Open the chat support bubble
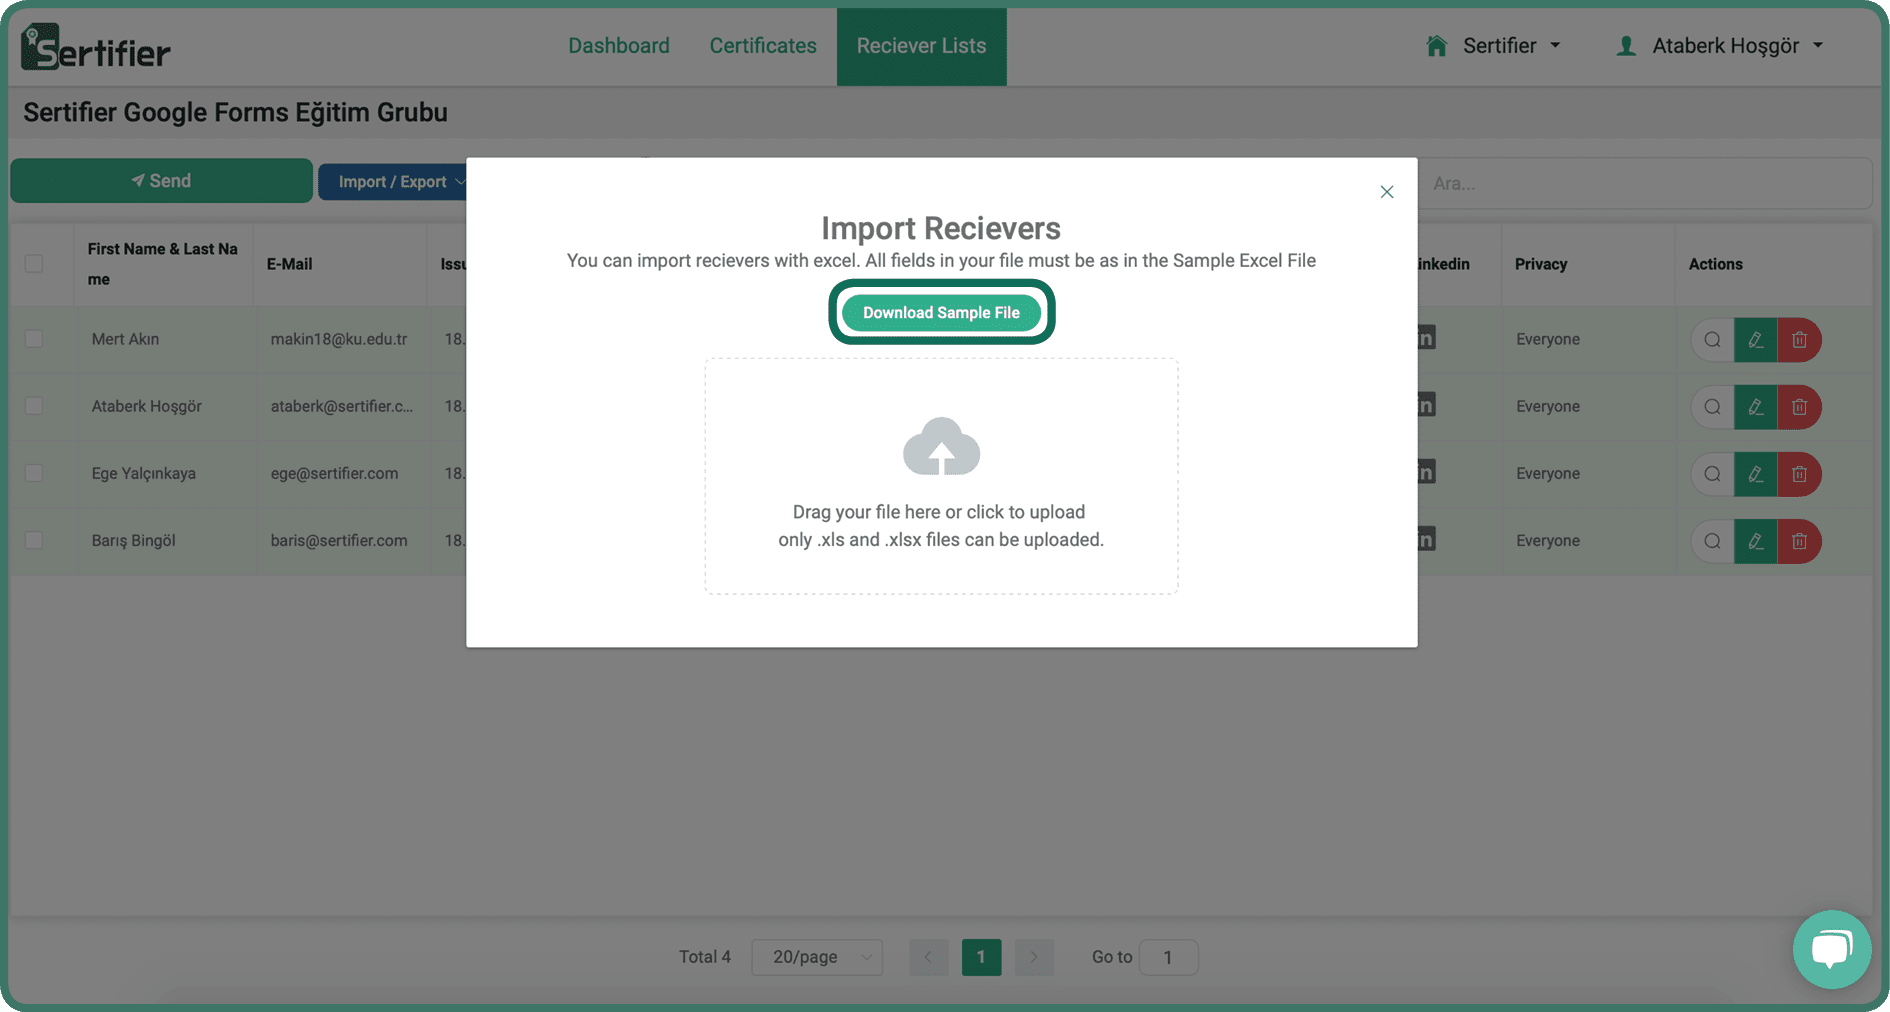 1831,949
